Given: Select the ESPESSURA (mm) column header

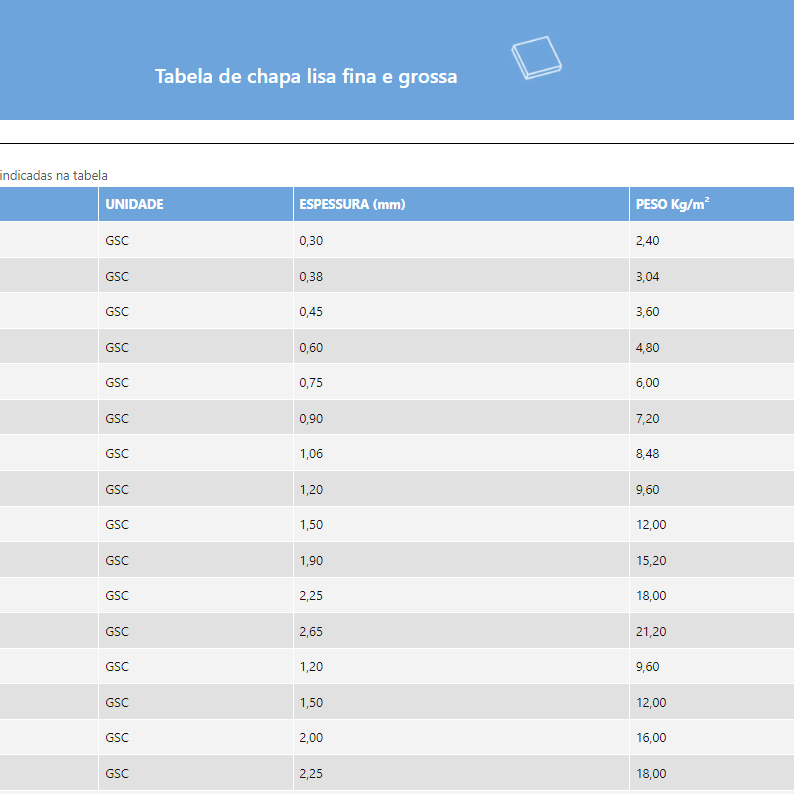Looking at the screenshot, I should click(352, 204).
